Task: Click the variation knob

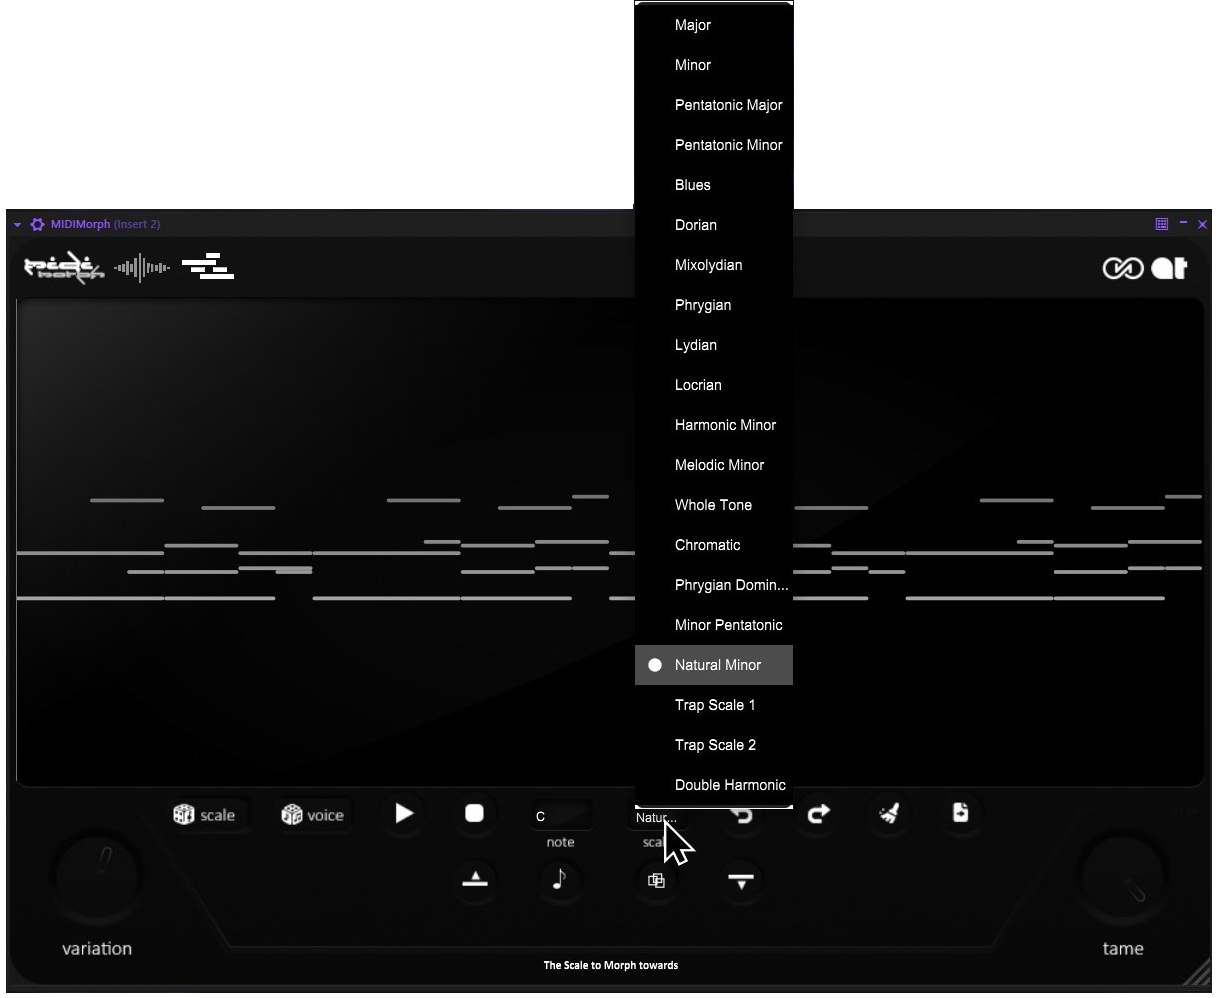Action: pyautogui.click(x=97, y=875)
